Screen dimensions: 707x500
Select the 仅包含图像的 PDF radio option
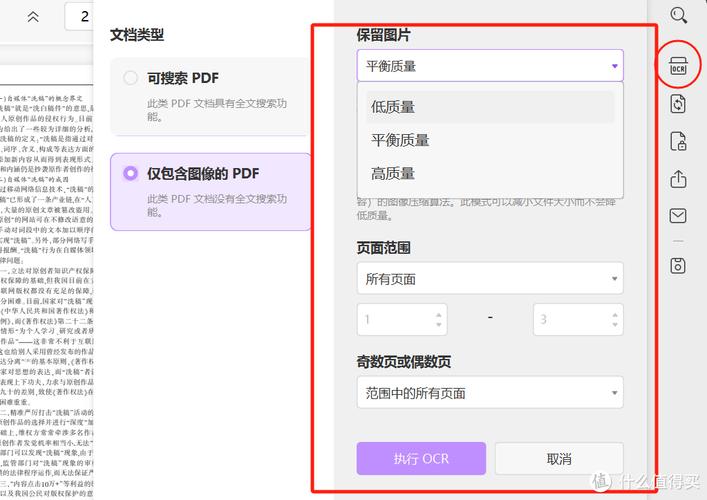[x=131, y=173]
